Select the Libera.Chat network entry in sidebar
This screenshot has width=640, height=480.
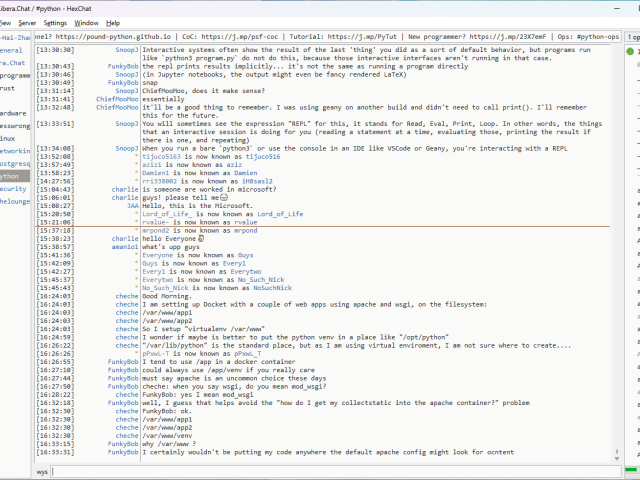click(12, 62)
